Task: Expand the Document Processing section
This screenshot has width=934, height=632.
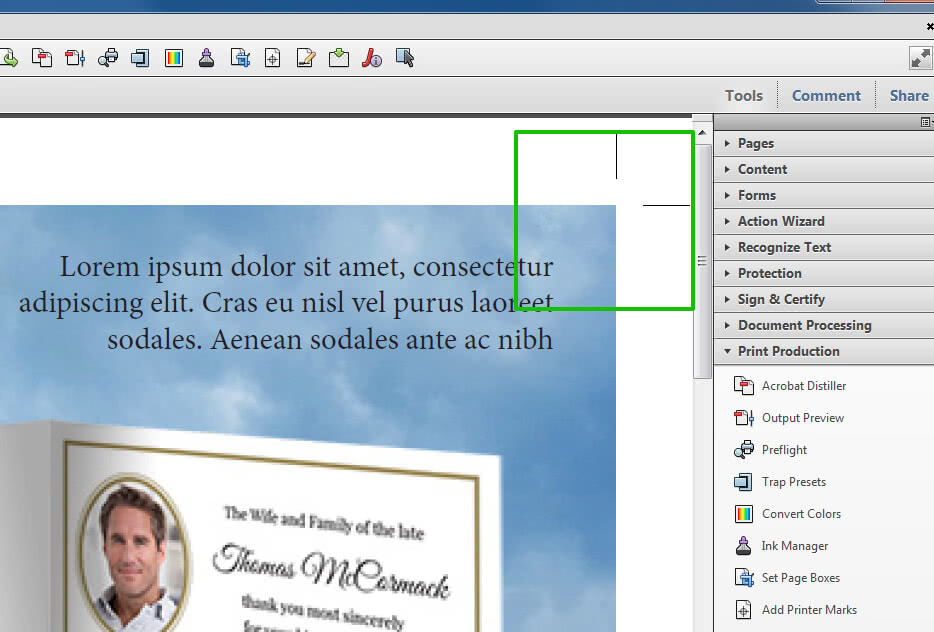Action: [x=824, y=325]
